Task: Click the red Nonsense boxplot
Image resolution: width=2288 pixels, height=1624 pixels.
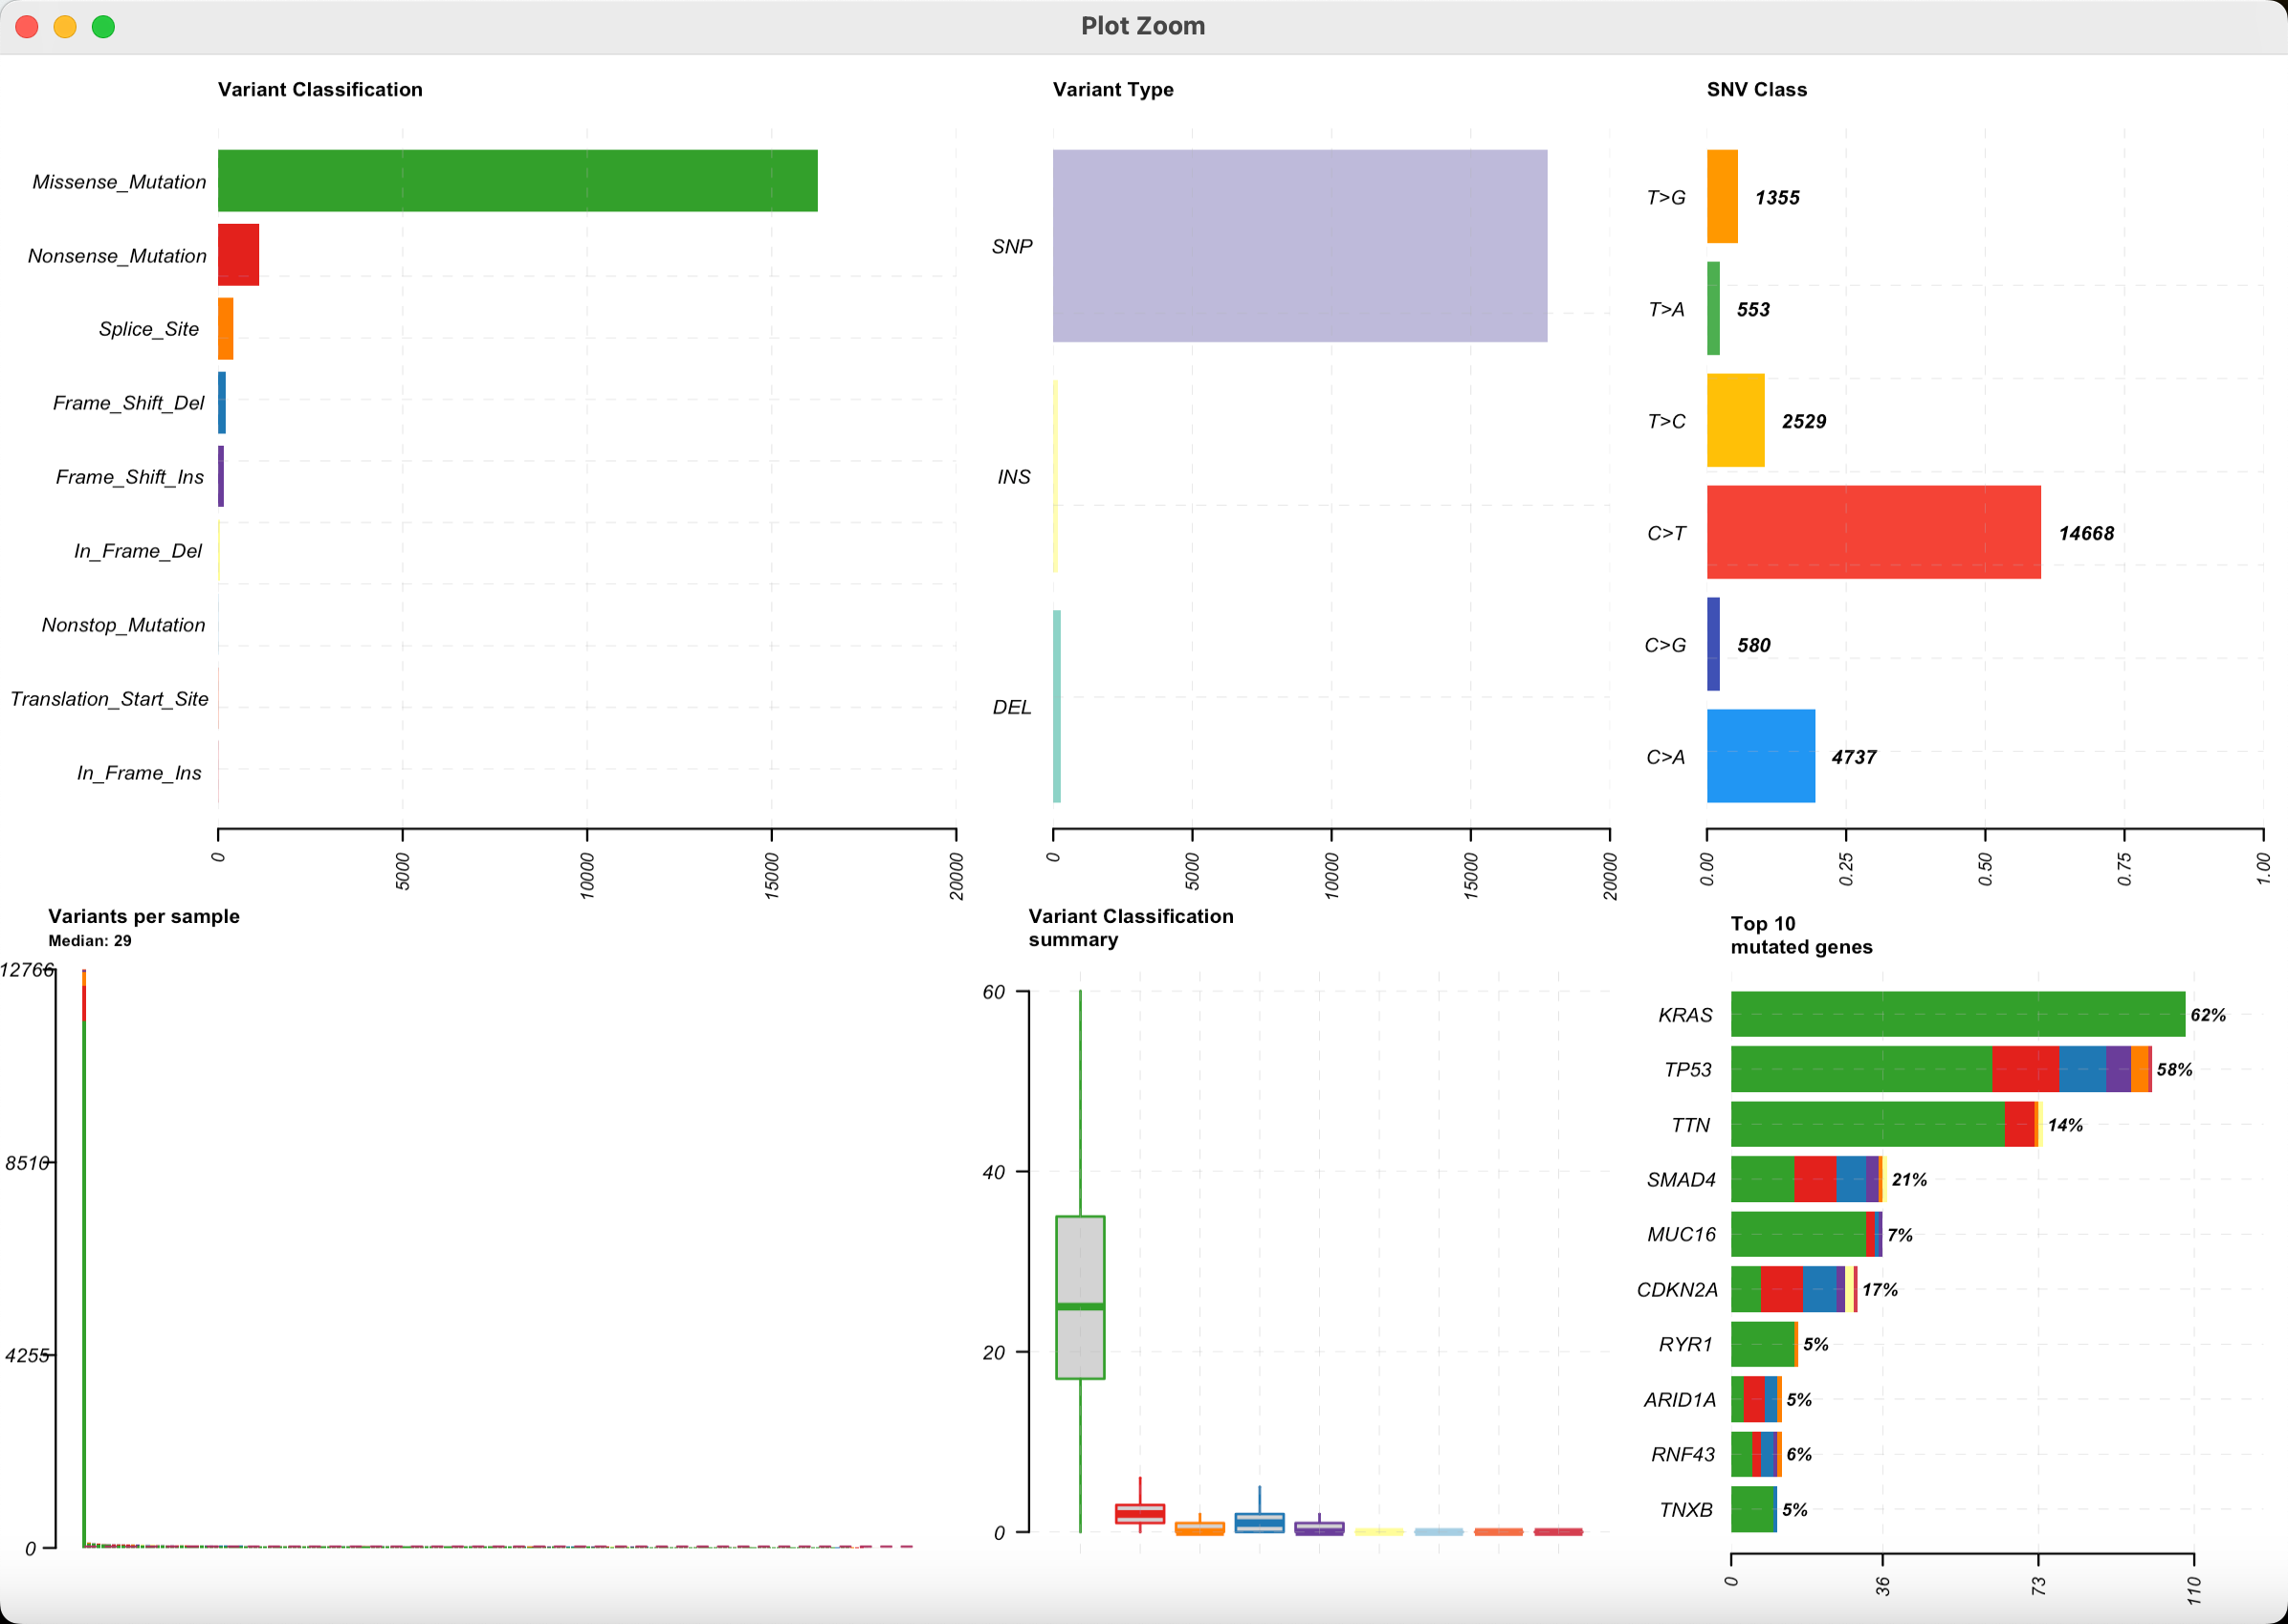Action: pos(1140,1513)
